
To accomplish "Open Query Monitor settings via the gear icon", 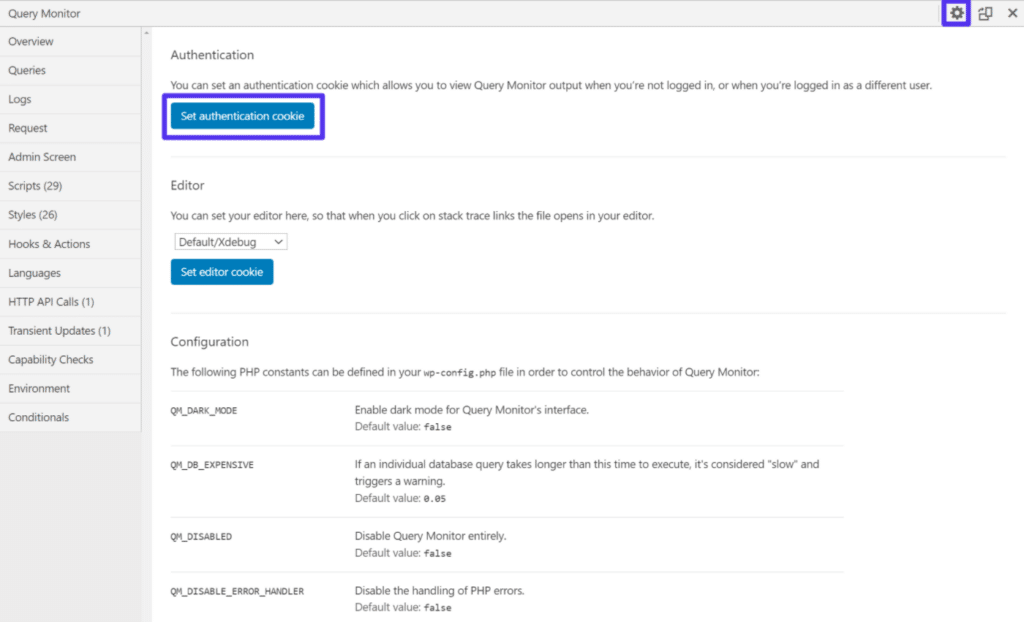I will (x=956, y=13).
